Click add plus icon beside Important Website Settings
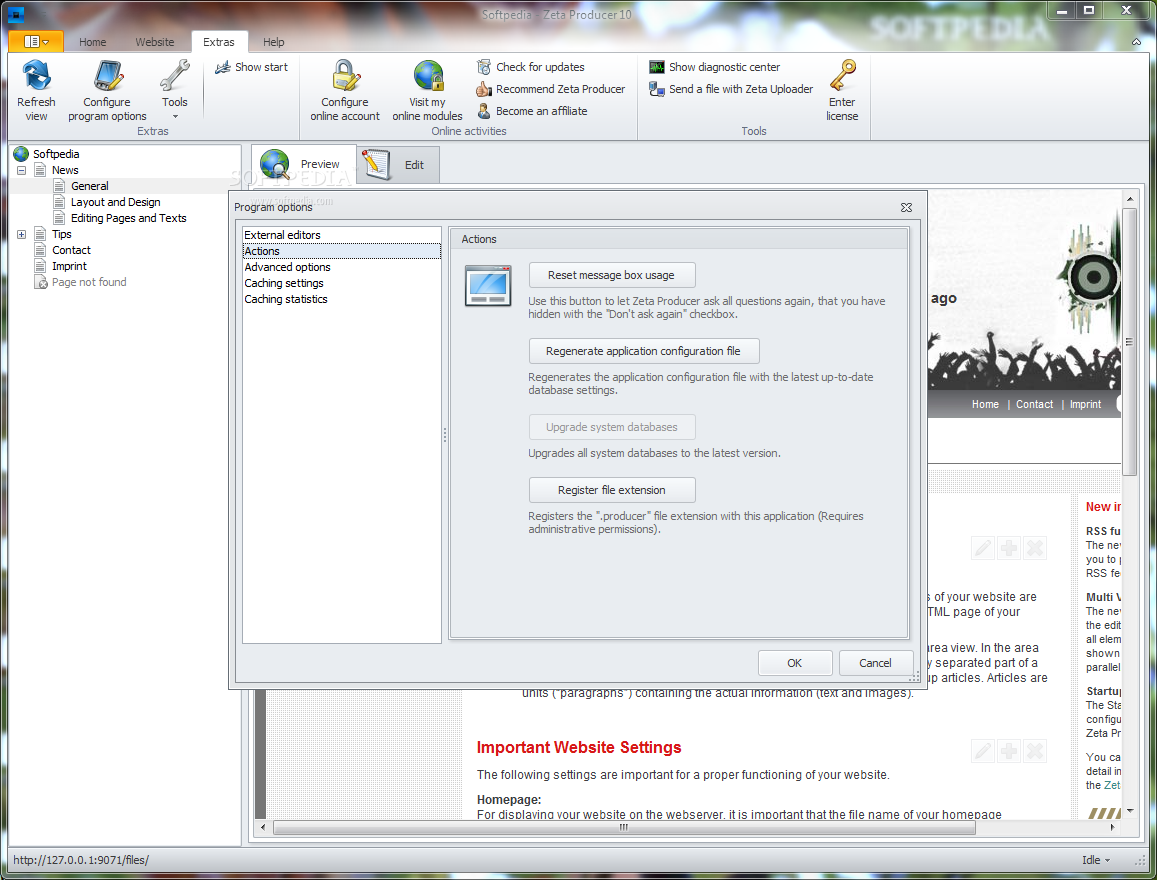 1009,752
